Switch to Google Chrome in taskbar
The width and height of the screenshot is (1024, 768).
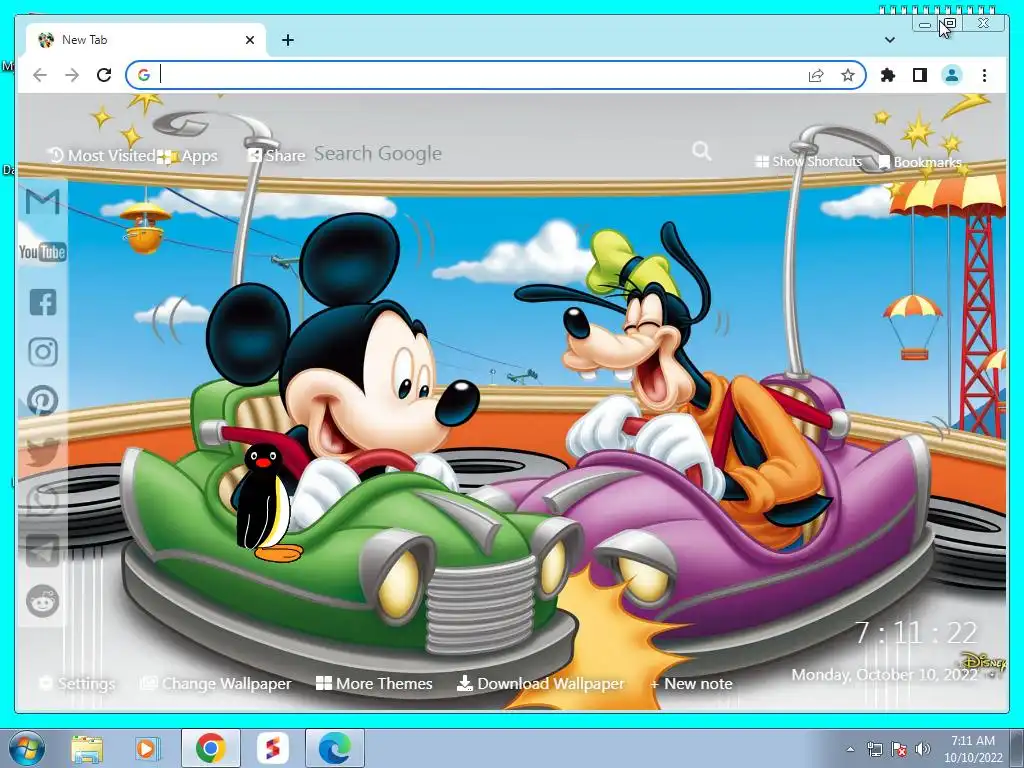click(x=211, y=748)
